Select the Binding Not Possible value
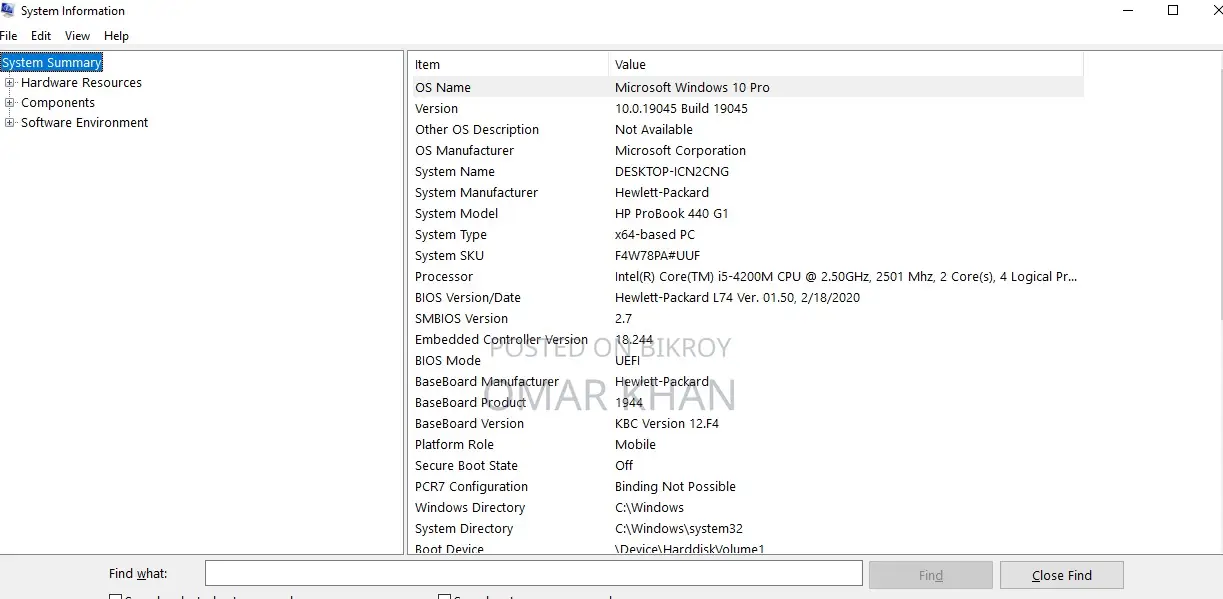The height and width of the screenshot is (599, 1223). coord(675,487)
